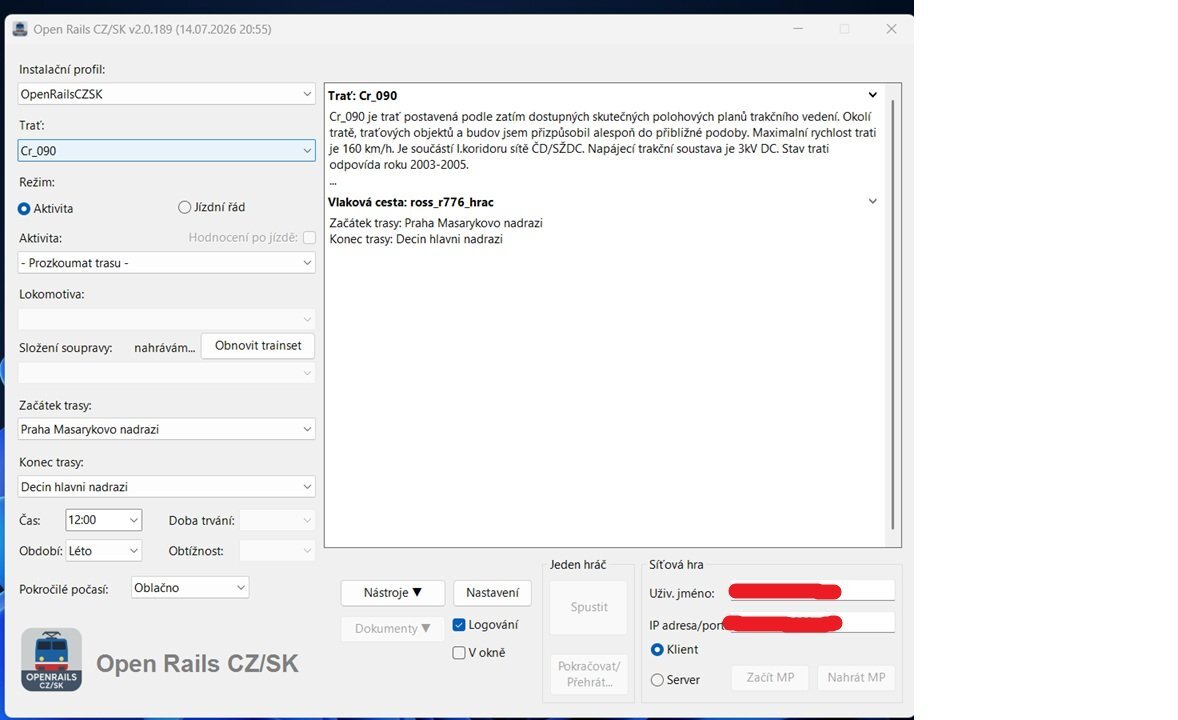Open the Konec trasy dropdown

tap(167, 486)
